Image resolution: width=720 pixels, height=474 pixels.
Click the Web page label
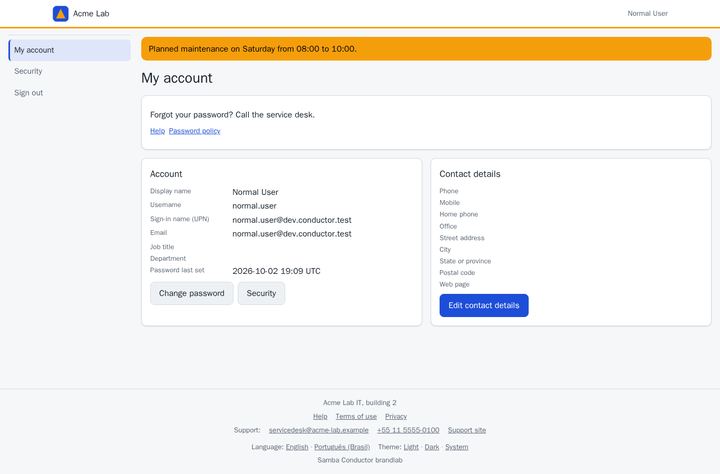point(454,284)
